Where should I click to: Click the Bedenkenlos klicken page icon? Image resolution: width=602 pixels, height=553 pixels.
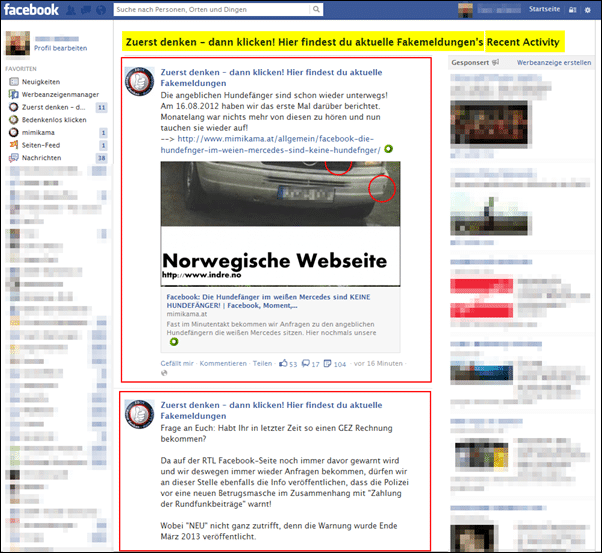pos(14,120)
